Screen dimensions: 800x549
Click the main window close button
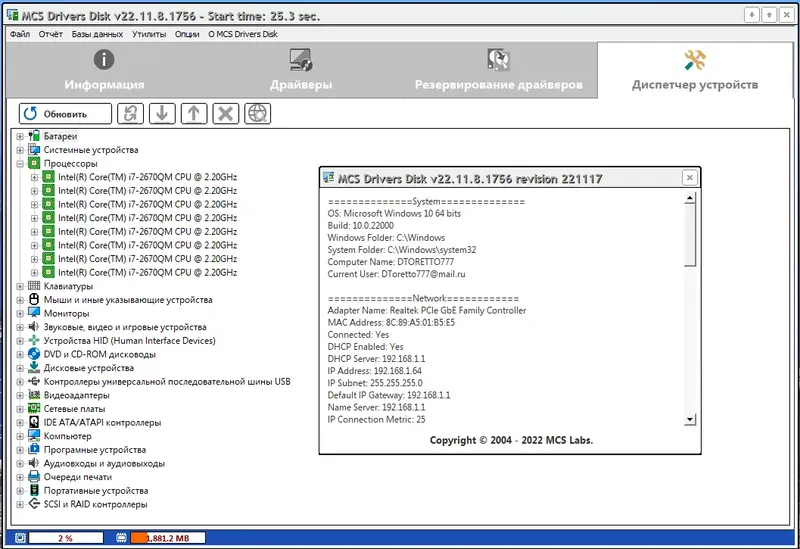(x=786, y=15)
